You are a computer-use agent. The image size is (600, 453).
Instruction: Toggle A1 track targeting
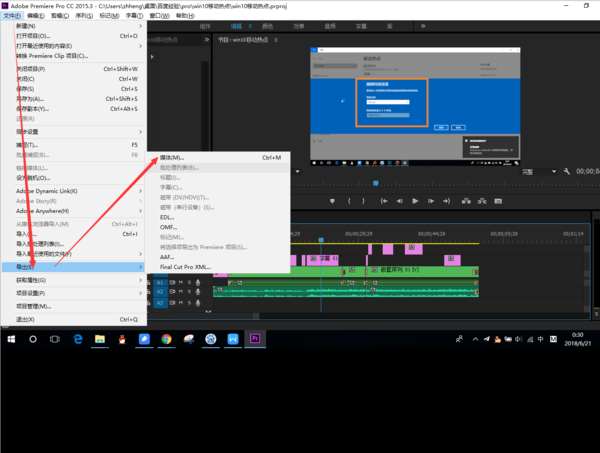pos(160,283)
